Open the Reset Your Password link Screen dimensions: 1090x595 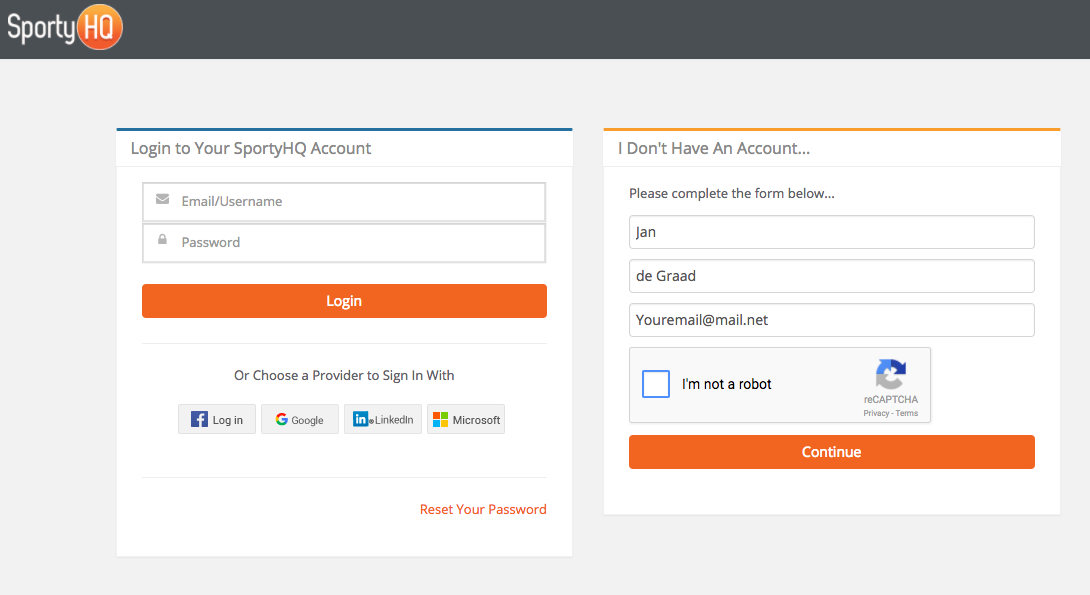[483, 510]
